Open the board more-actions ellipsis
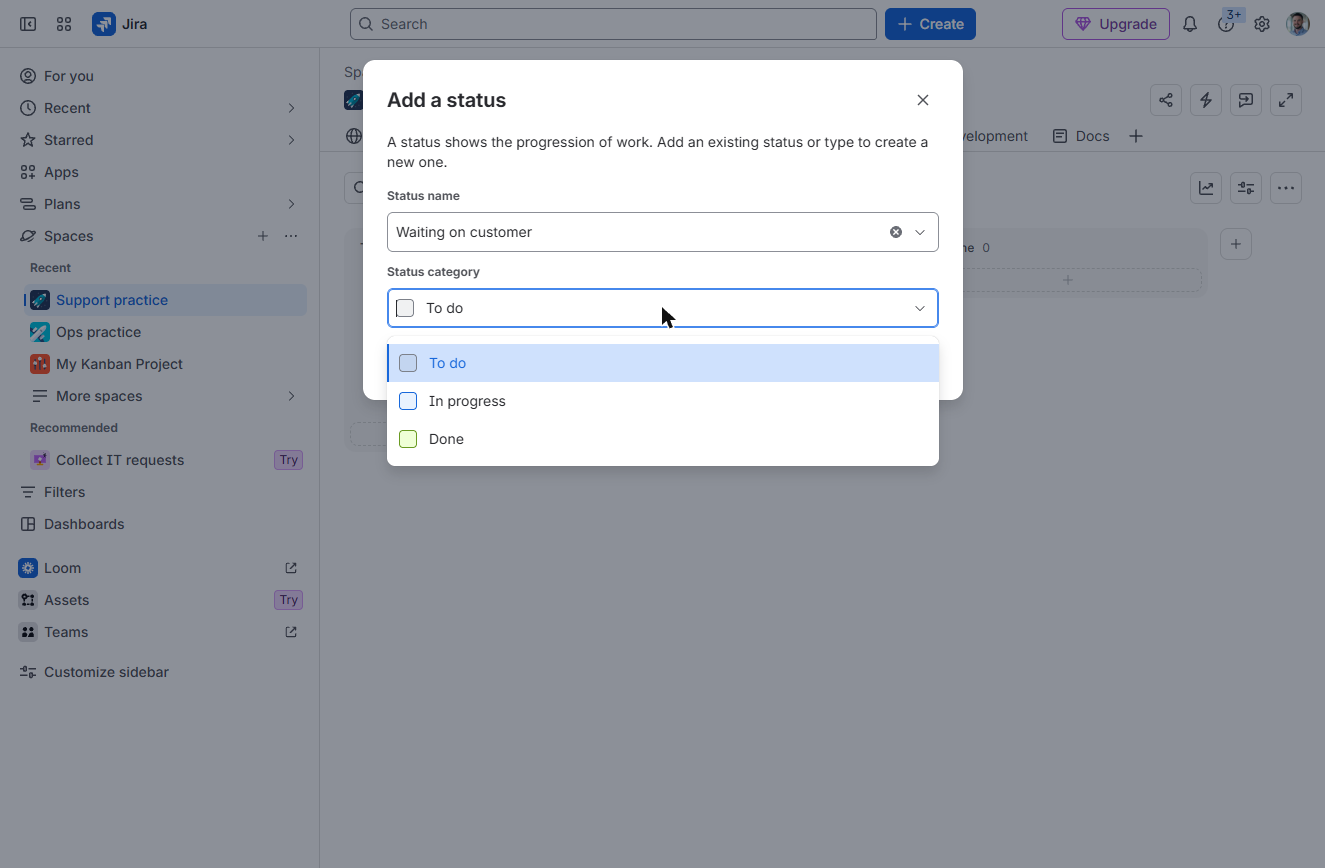This screenshot has height=868, width=1325. [1286, 188]
